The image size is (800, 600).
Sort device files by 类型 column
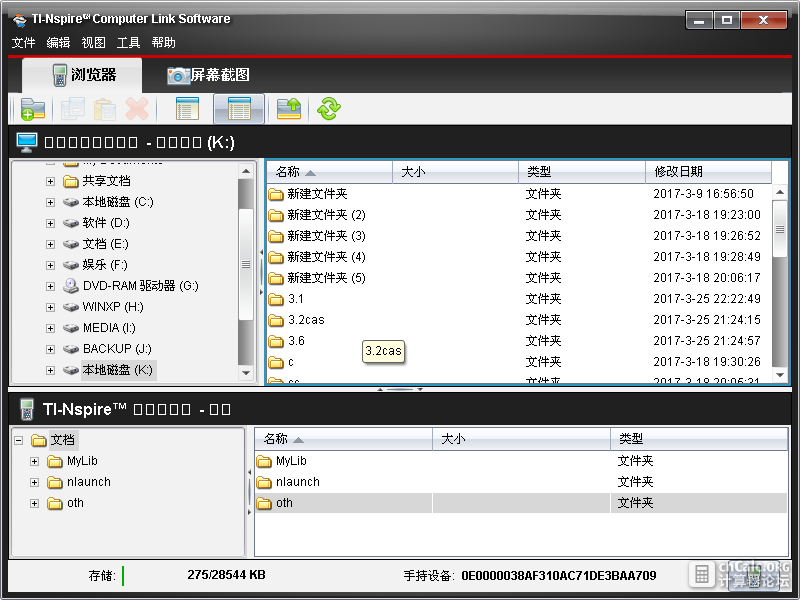699,439
